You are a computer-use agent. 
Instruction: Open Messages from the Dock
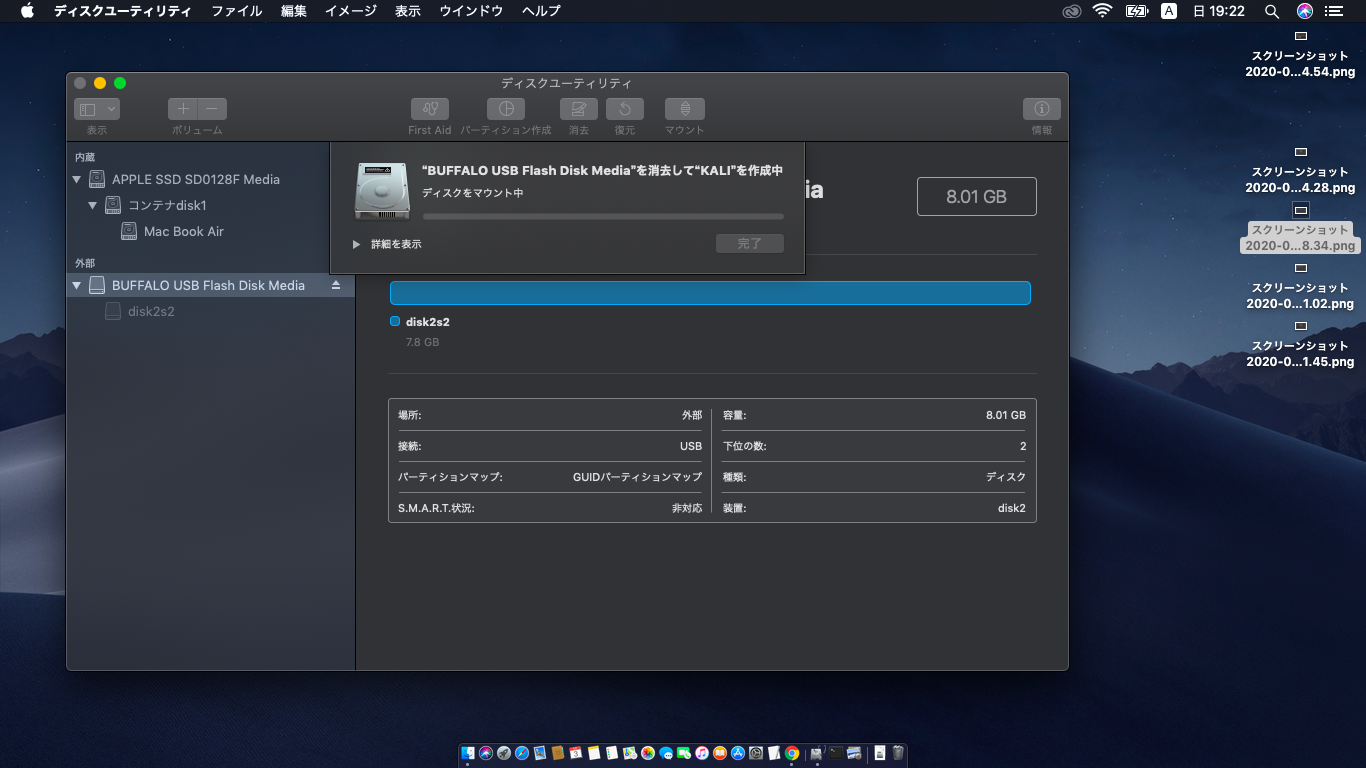tap(666, 753)
